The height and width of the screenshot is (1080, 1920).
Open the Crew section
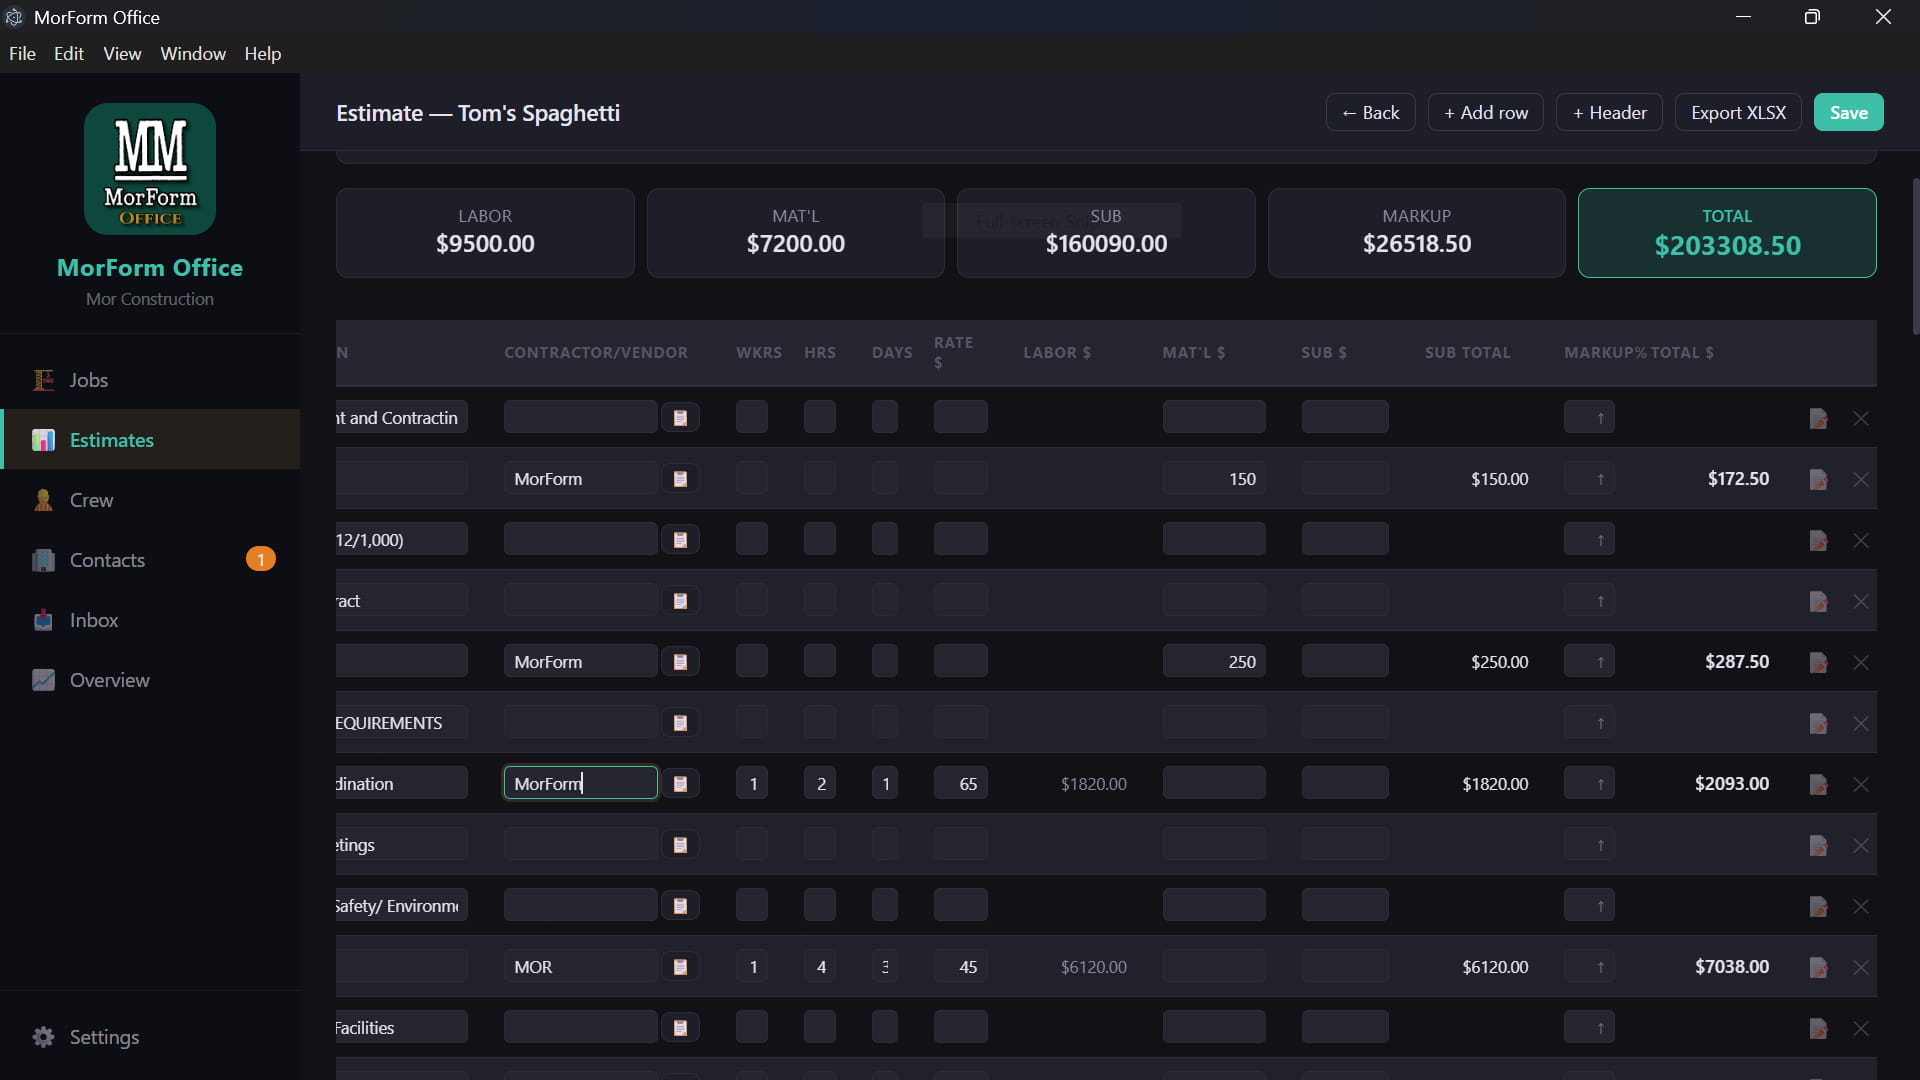(x=150, y=500)
